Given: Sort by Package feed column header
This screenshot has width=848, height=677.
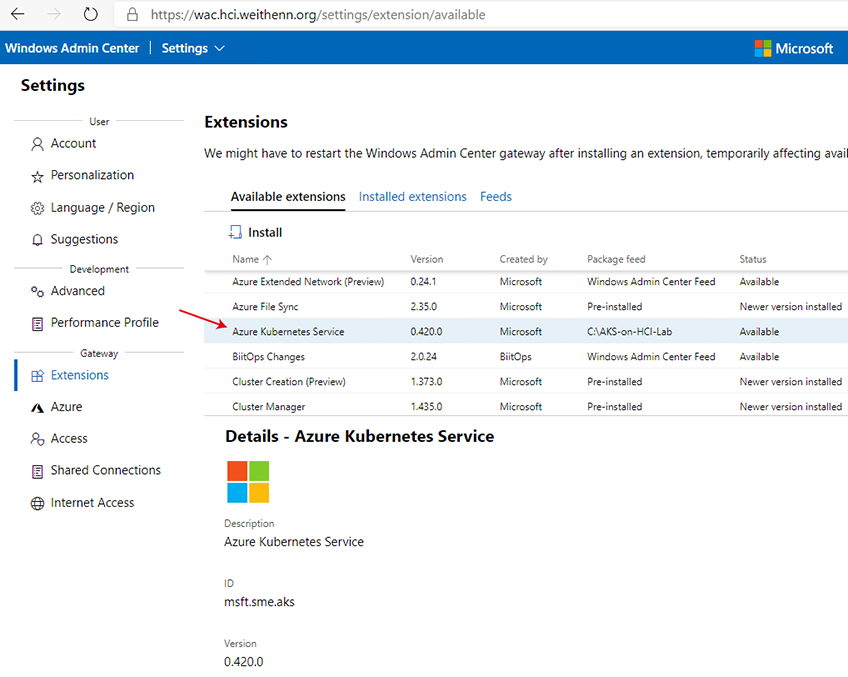Looking at the screenshot, I should [616, 259].
